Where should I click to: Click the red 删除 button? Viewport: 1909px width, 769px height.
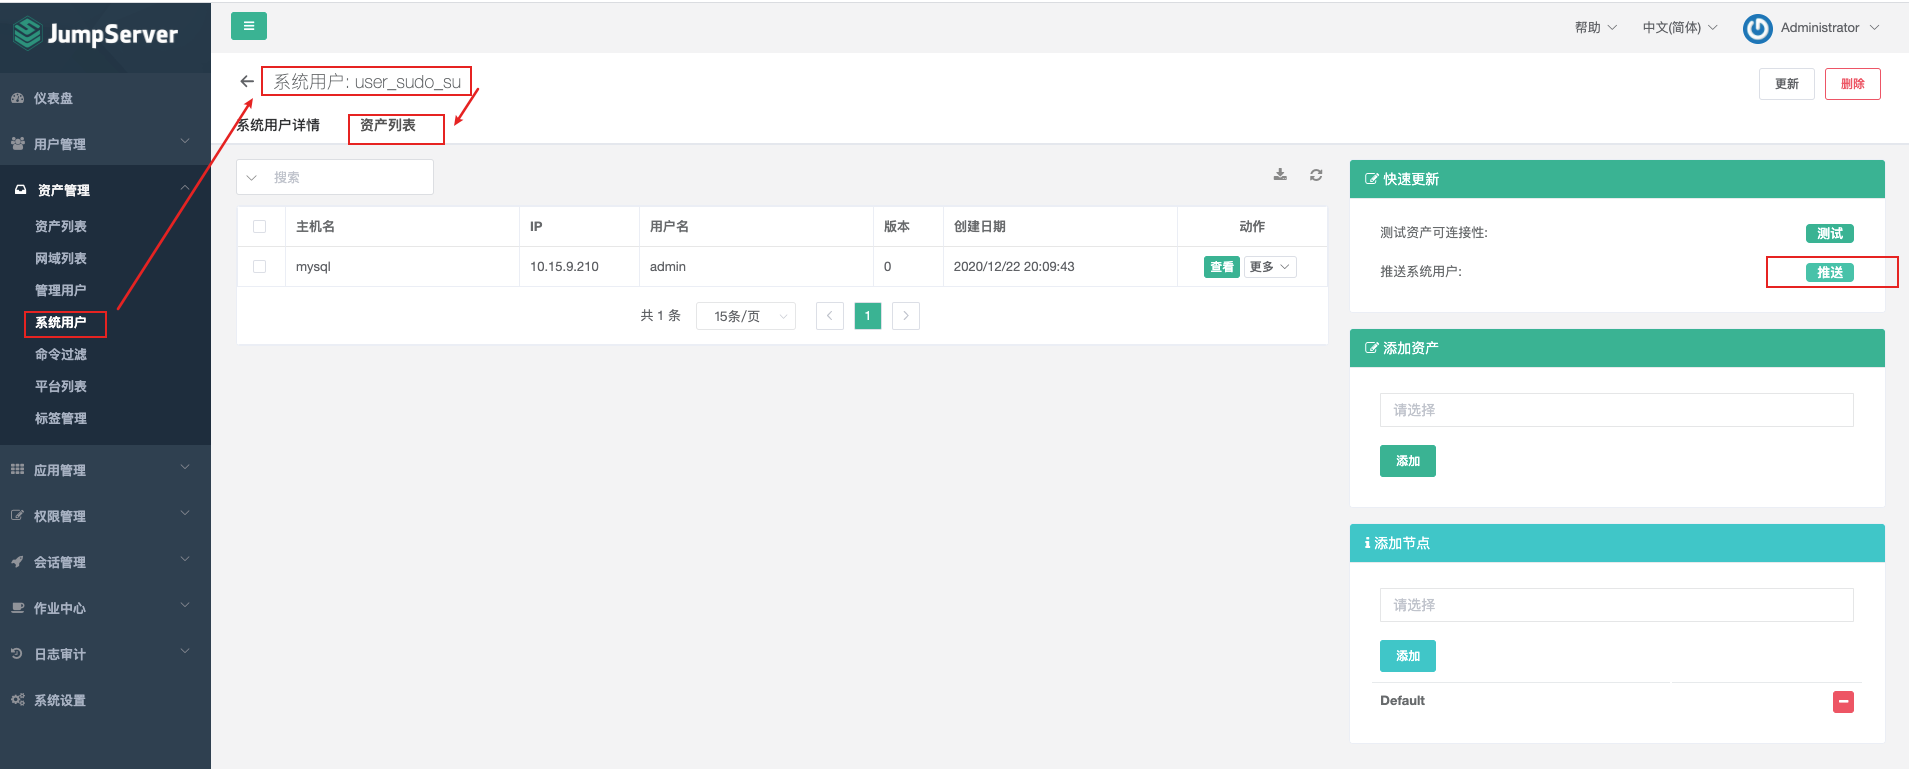tap(1853, 84)
